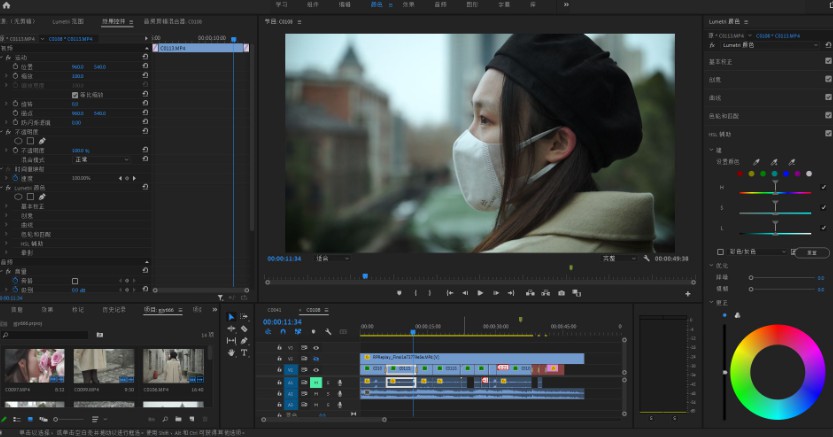Open comparison view button in program monitor
833x437 pixels.
(576, 293)
